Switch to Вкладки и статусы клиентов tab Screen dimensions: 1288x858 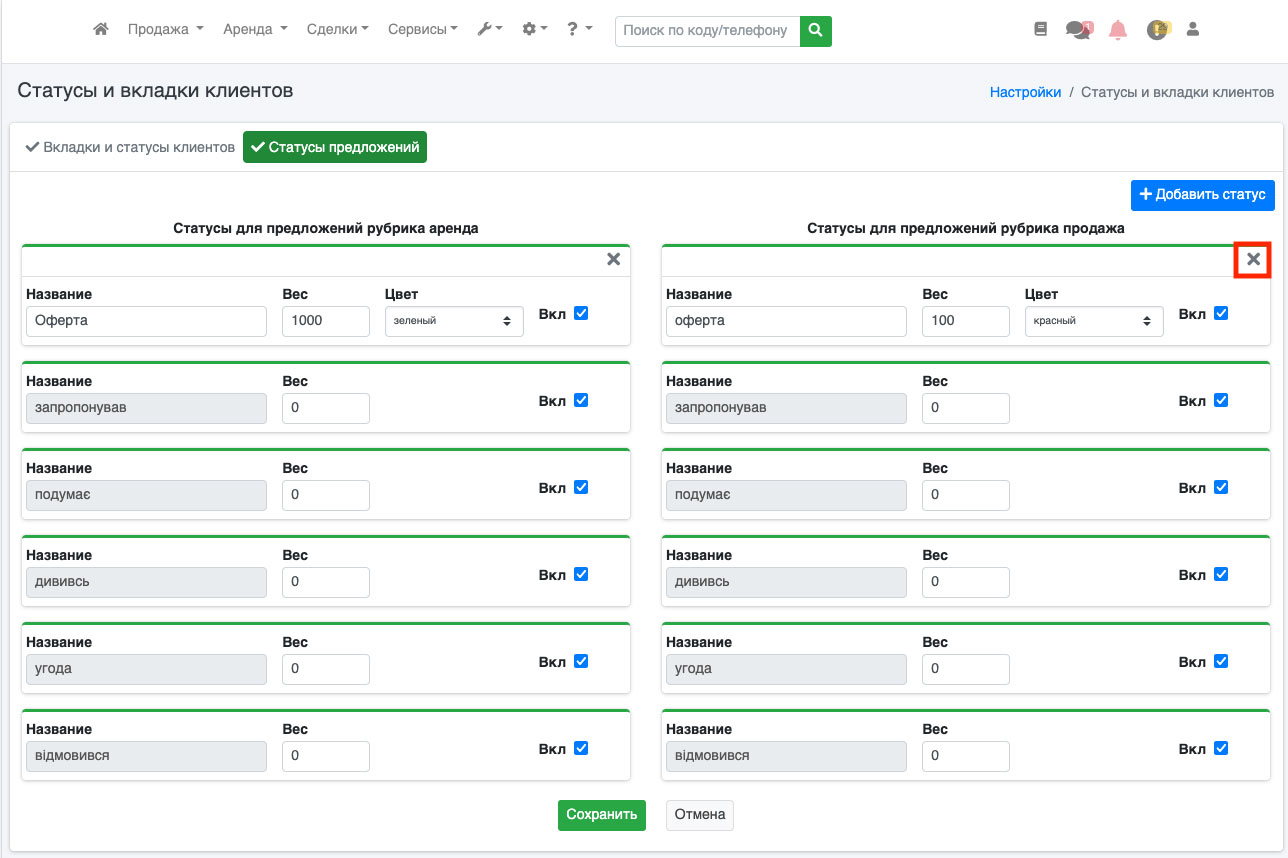coord(130,147)
